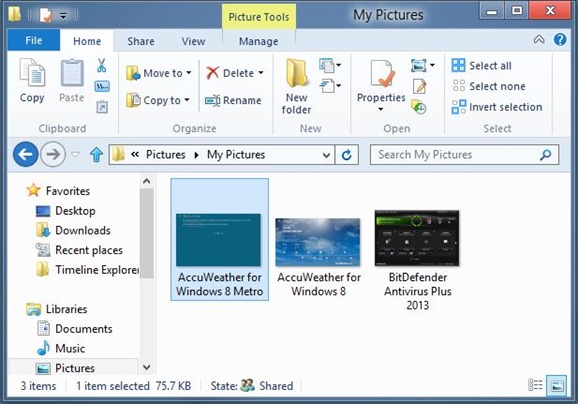The image size is (578, 404).
Task: Expand the Properties dropdown arrow
Action: tap(381, 109)
